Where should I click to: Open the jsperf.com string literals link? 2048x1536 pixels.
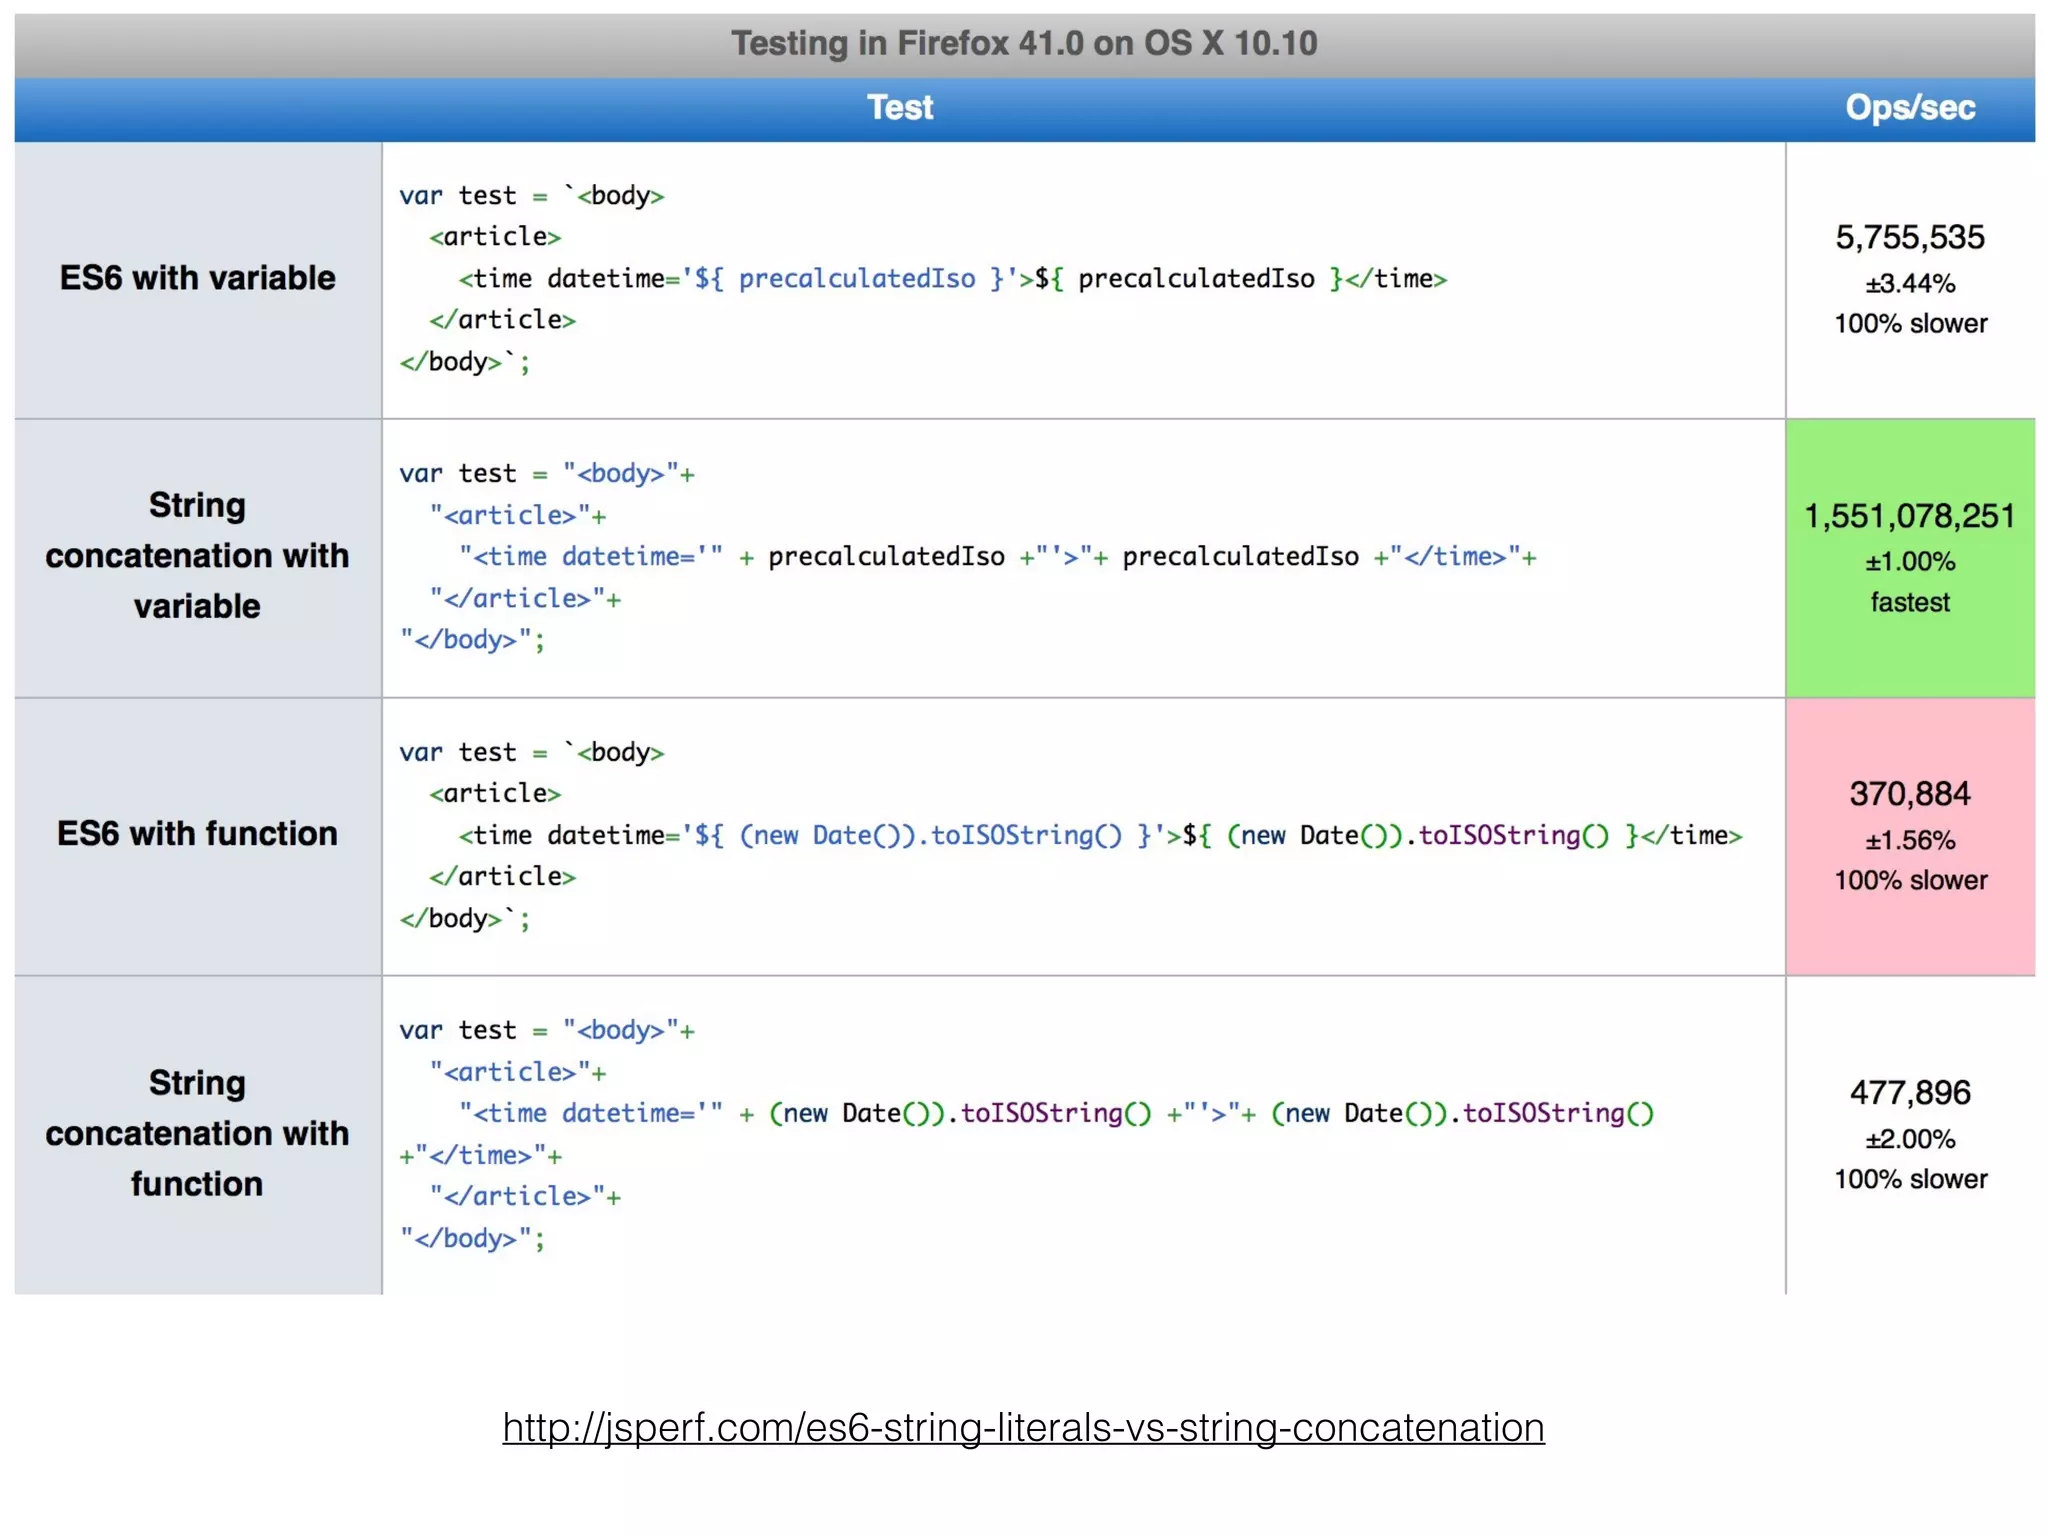click(x=1023, y=1427)
